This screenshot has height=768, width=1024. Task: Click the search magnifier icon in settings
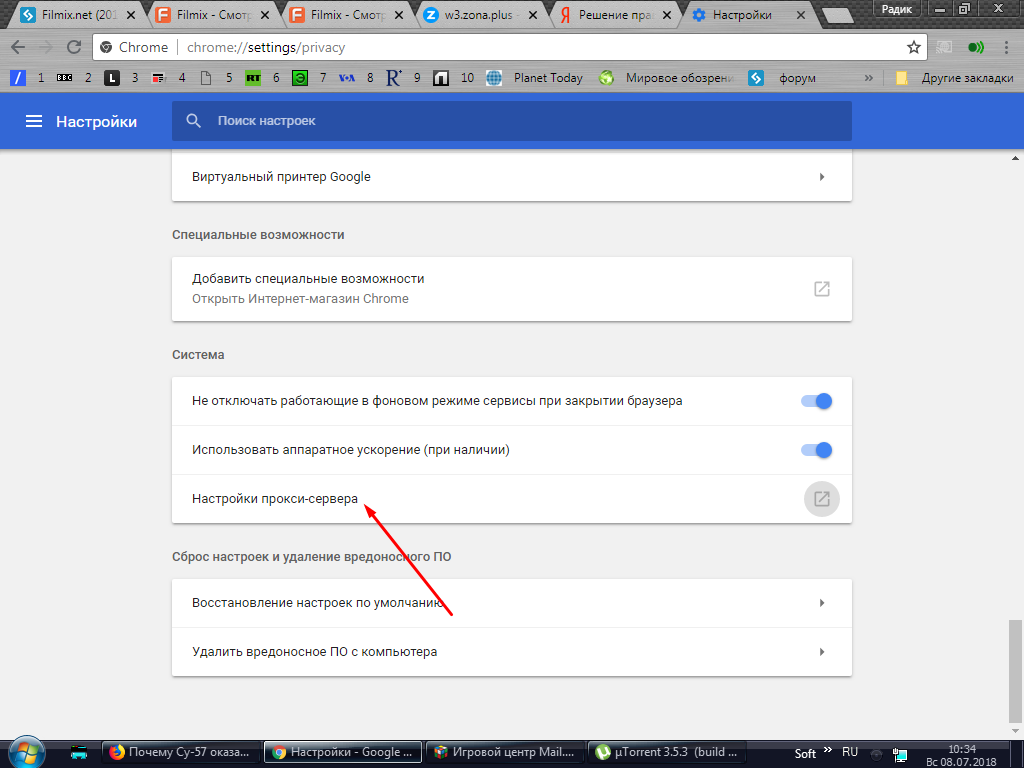(x=194, y=121)
